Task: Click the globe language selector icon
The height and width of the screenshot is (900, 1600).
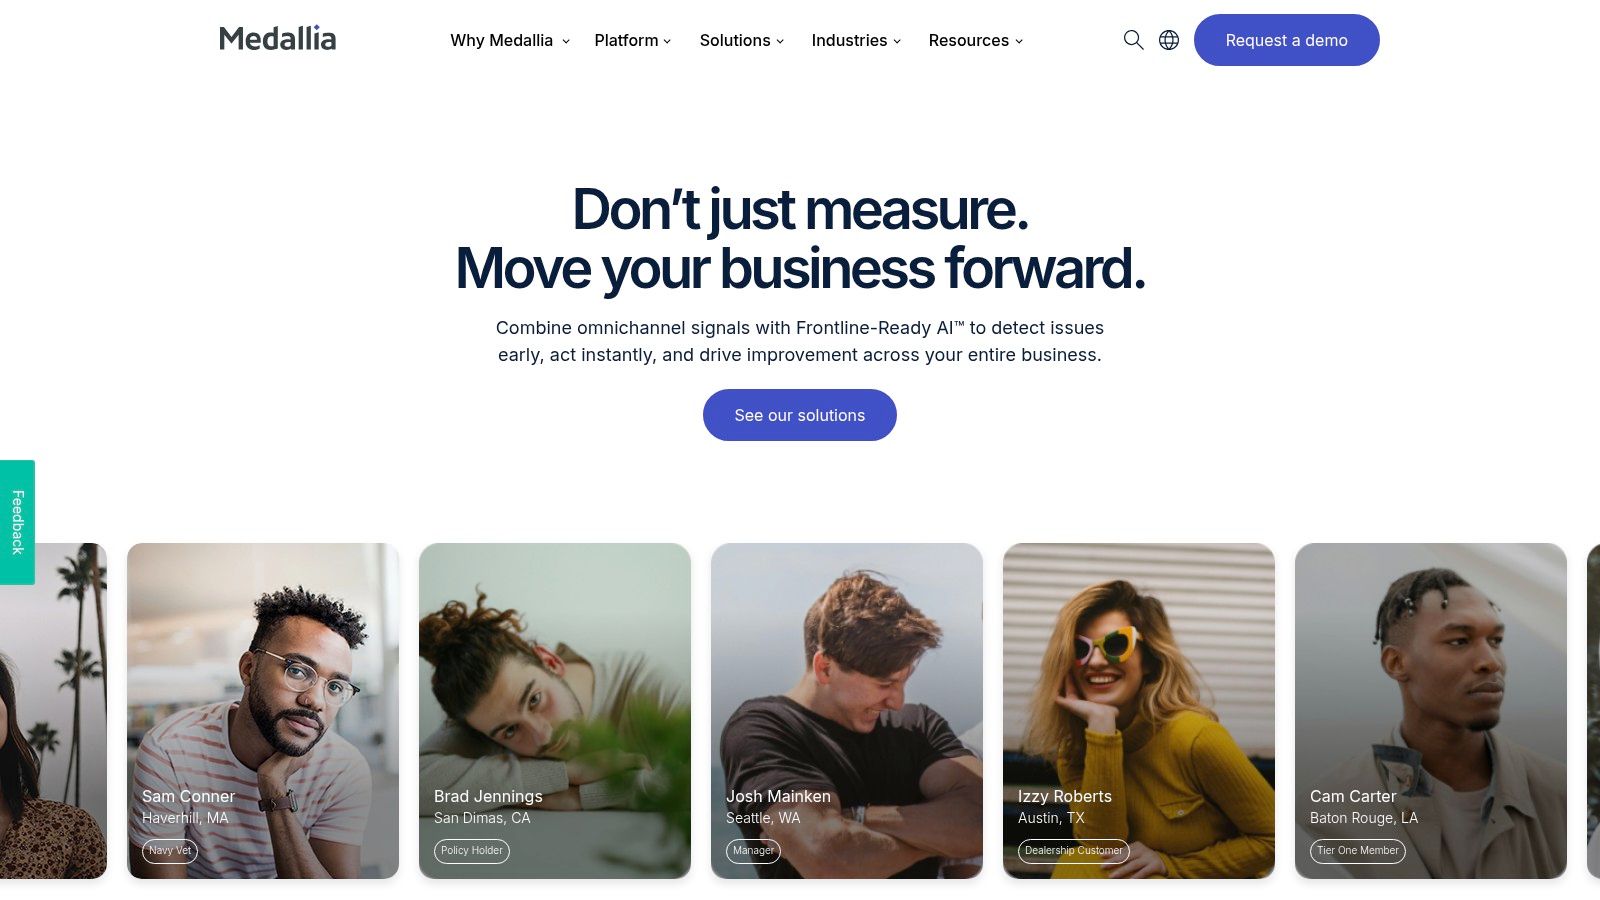Action: pos(1169,40)
